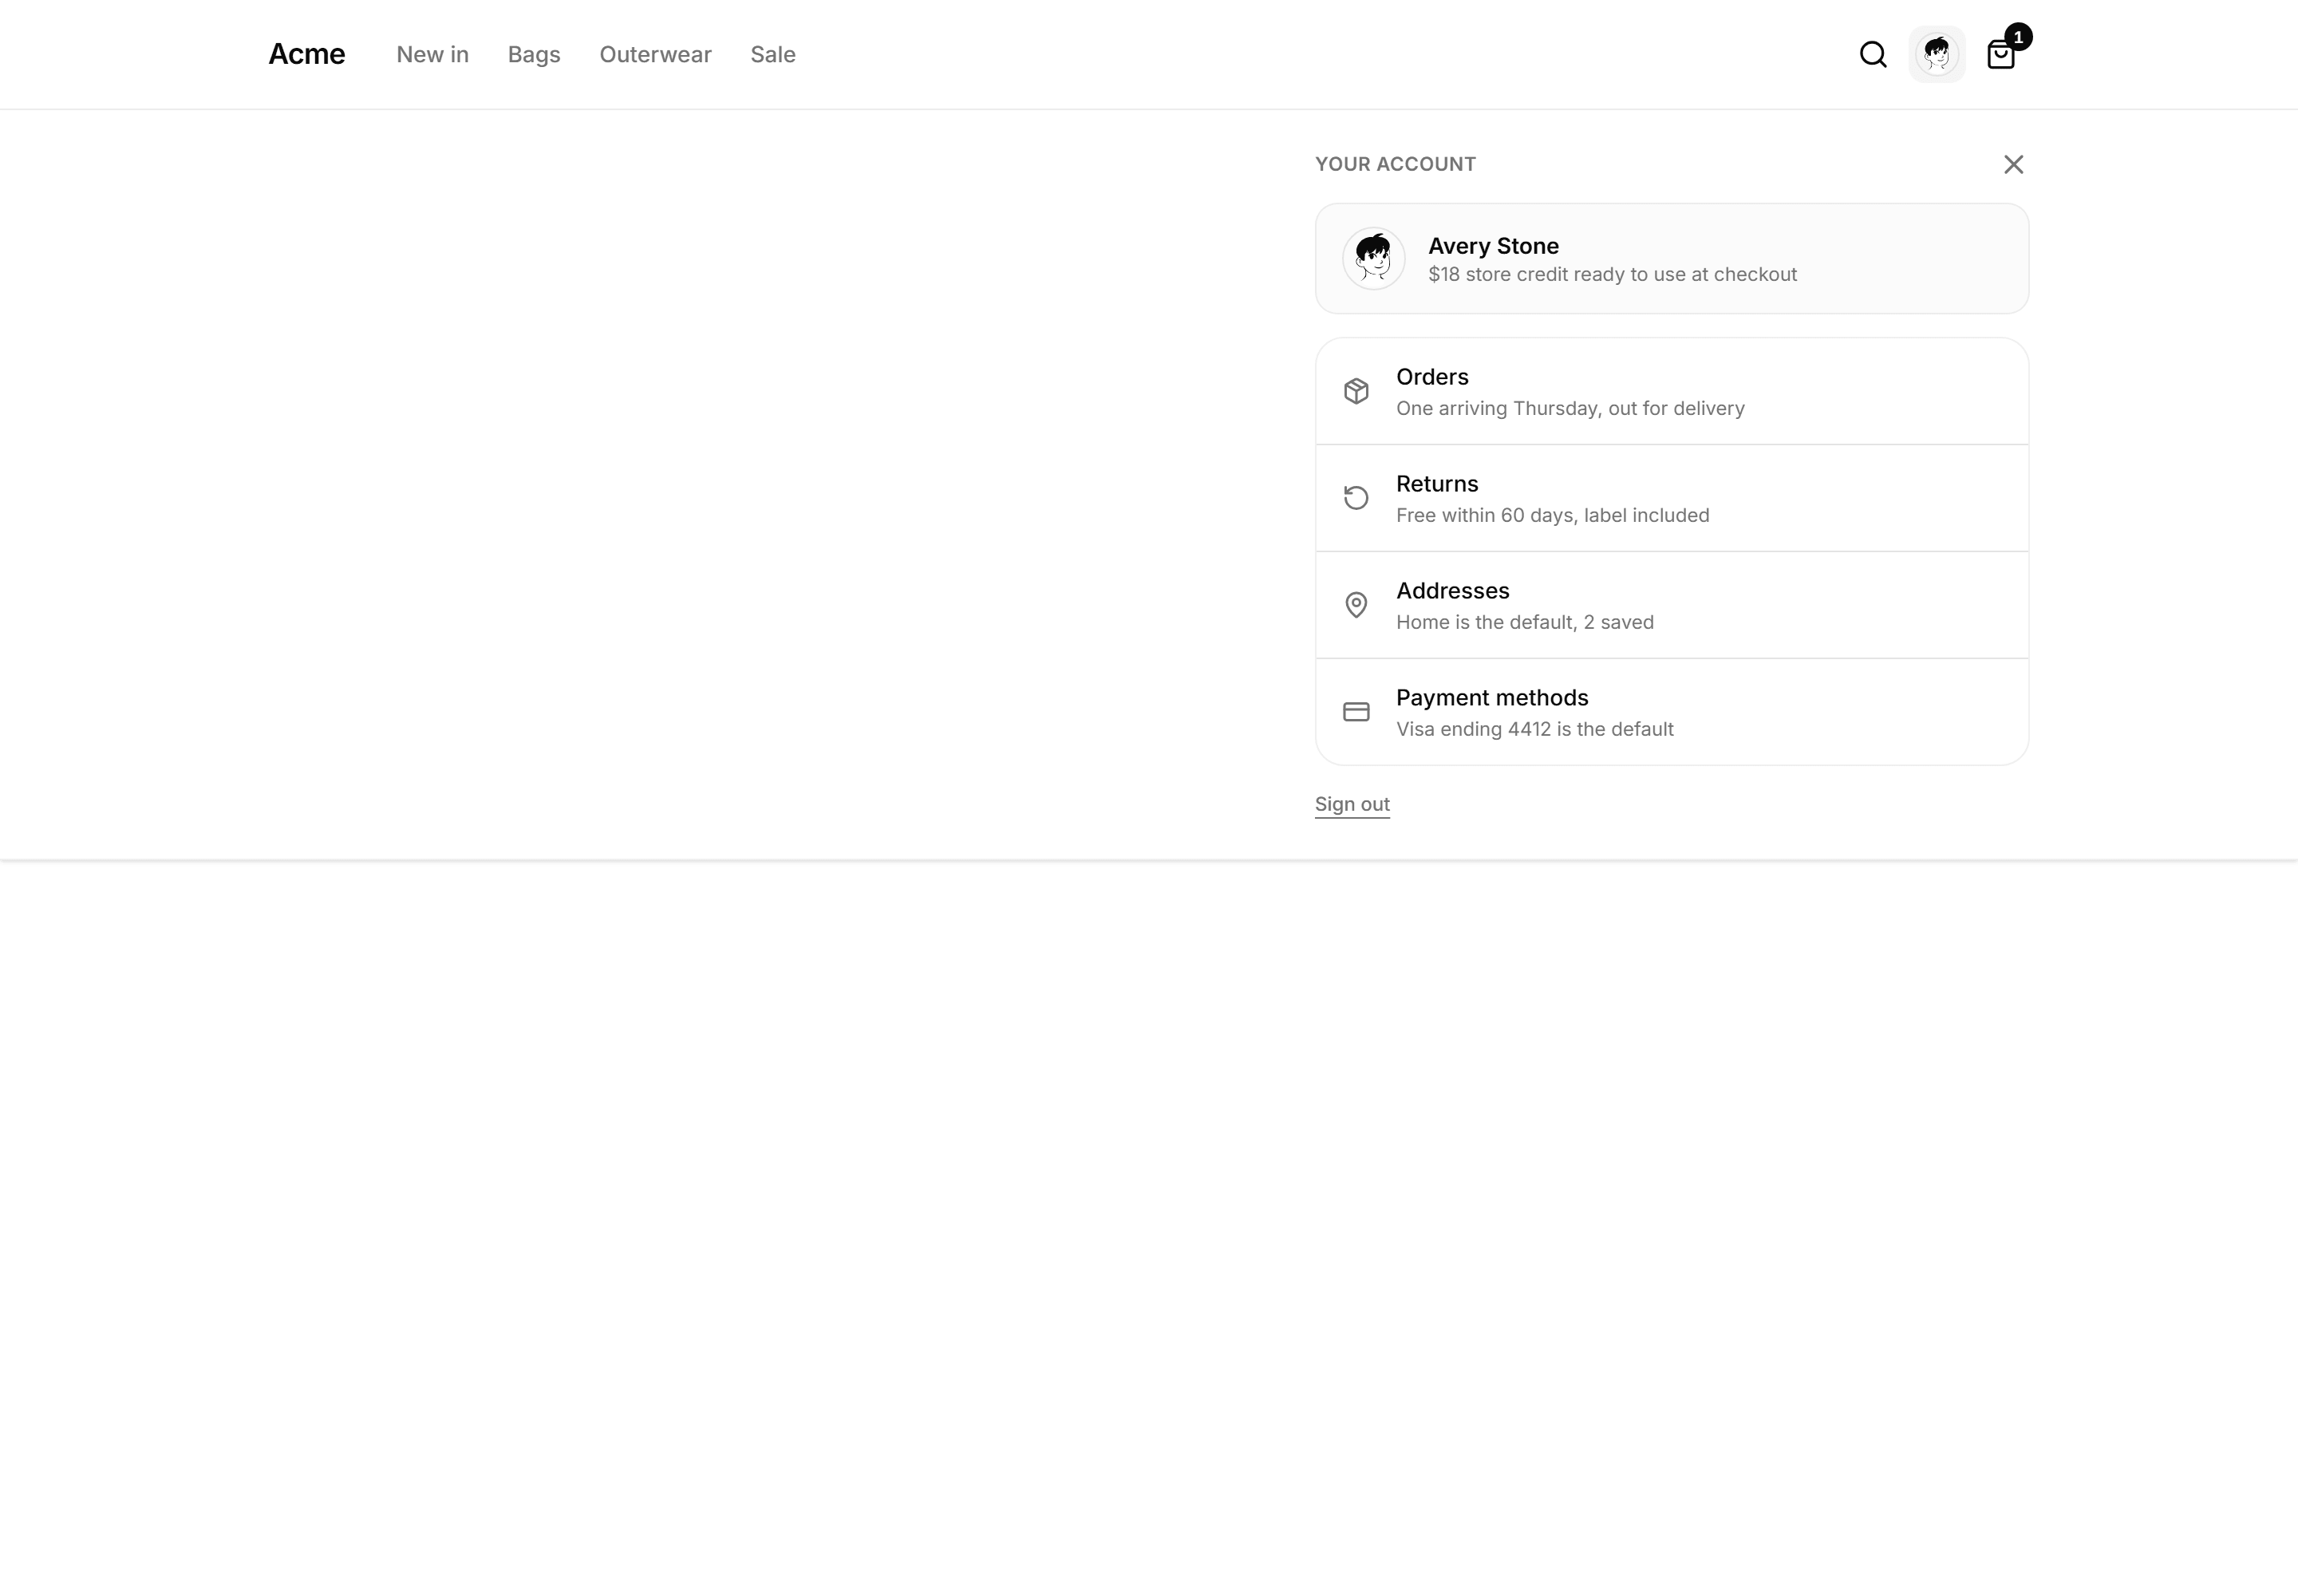Open the Addresses row

(x=1672, y=605)
